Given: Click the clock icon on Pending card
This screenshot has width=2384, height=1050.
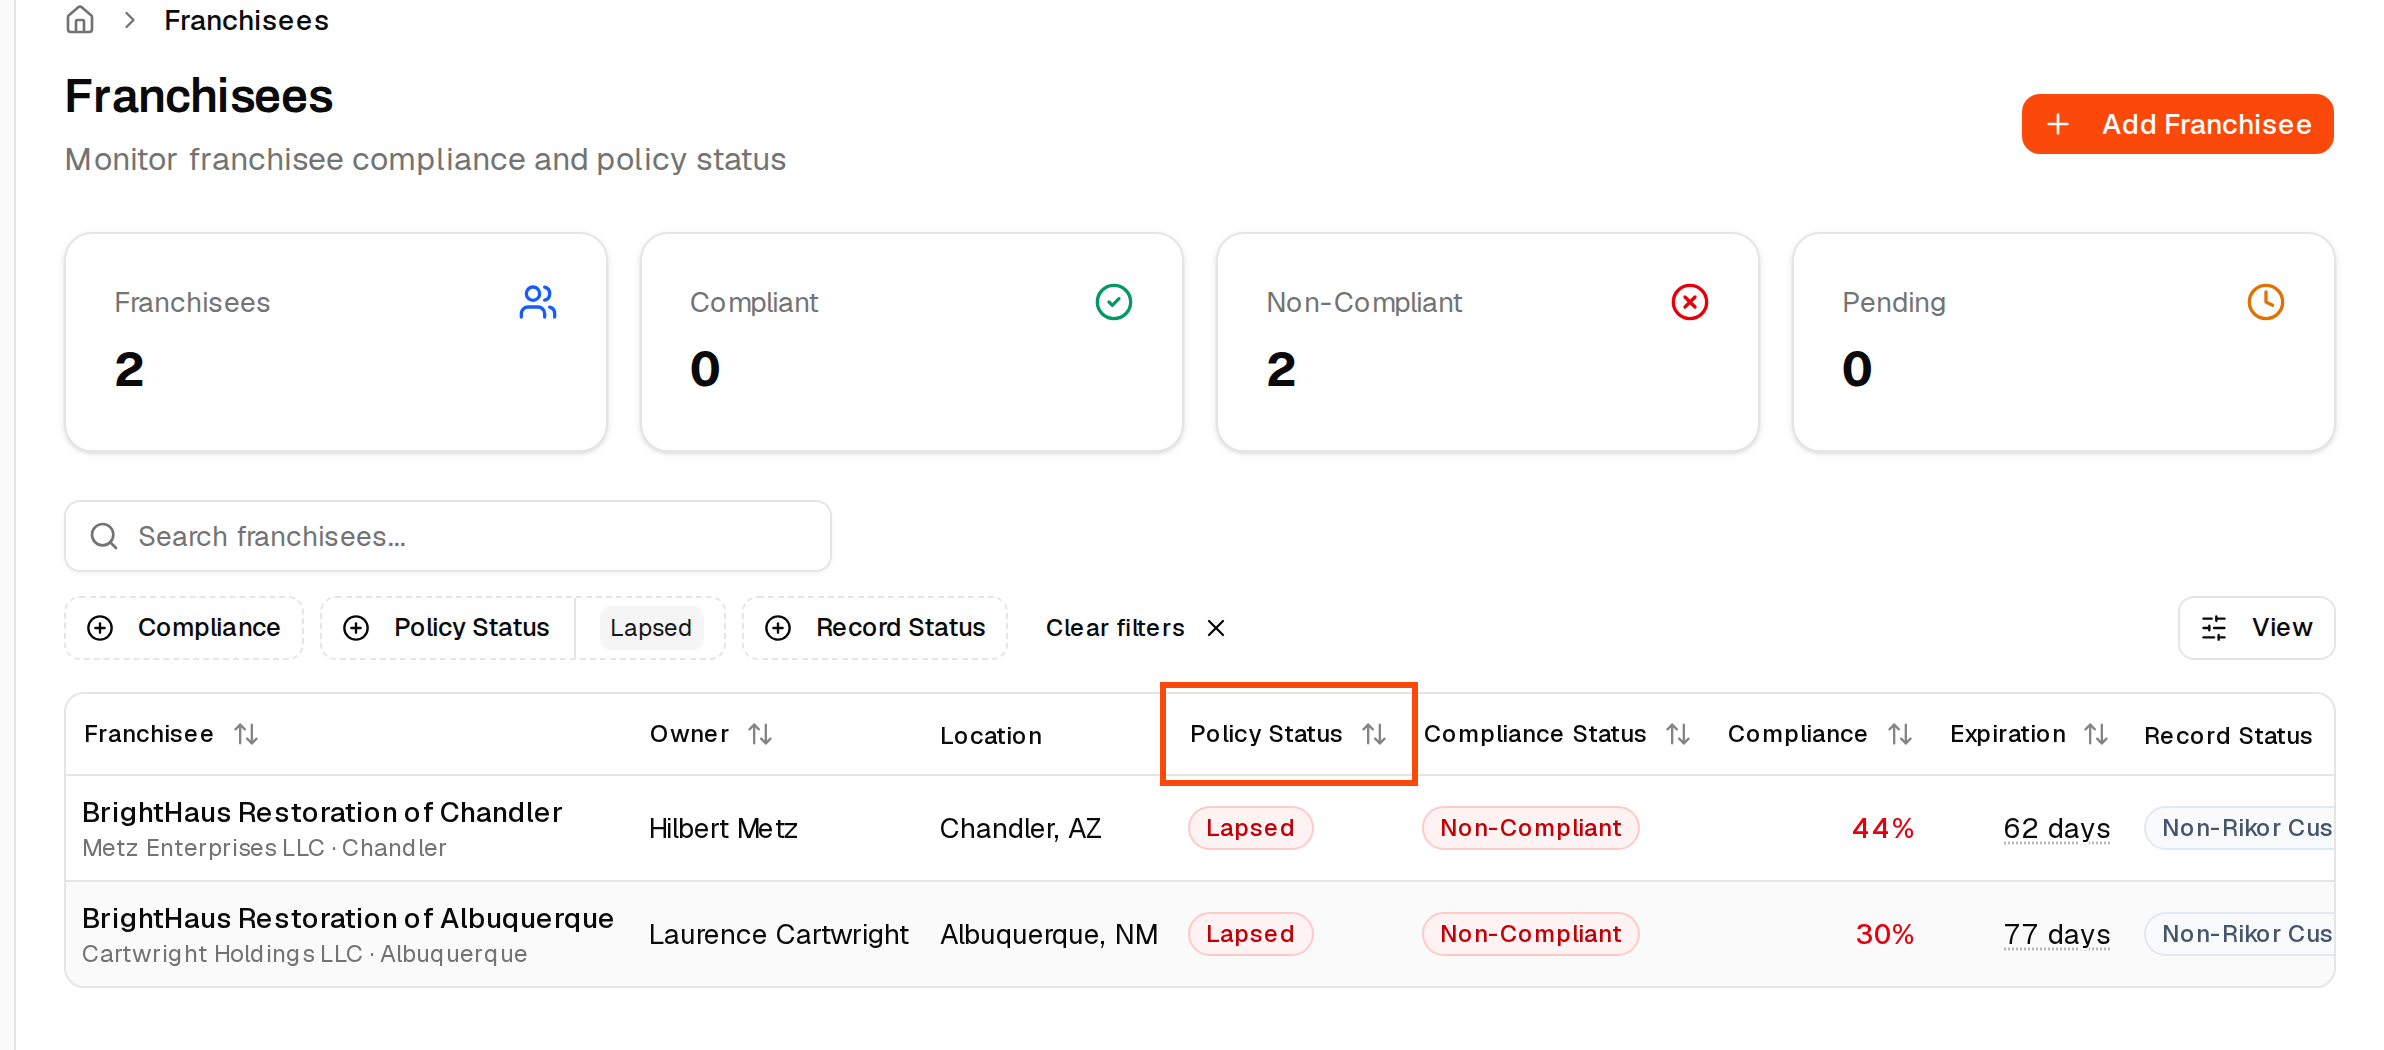Looking at the screenshot, I should point(2266,302).
